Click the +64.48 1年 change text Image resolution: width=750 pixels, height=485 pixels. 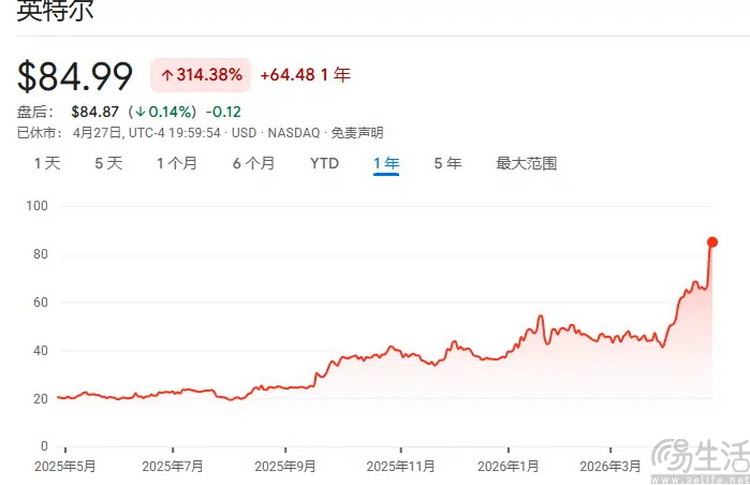305,75
